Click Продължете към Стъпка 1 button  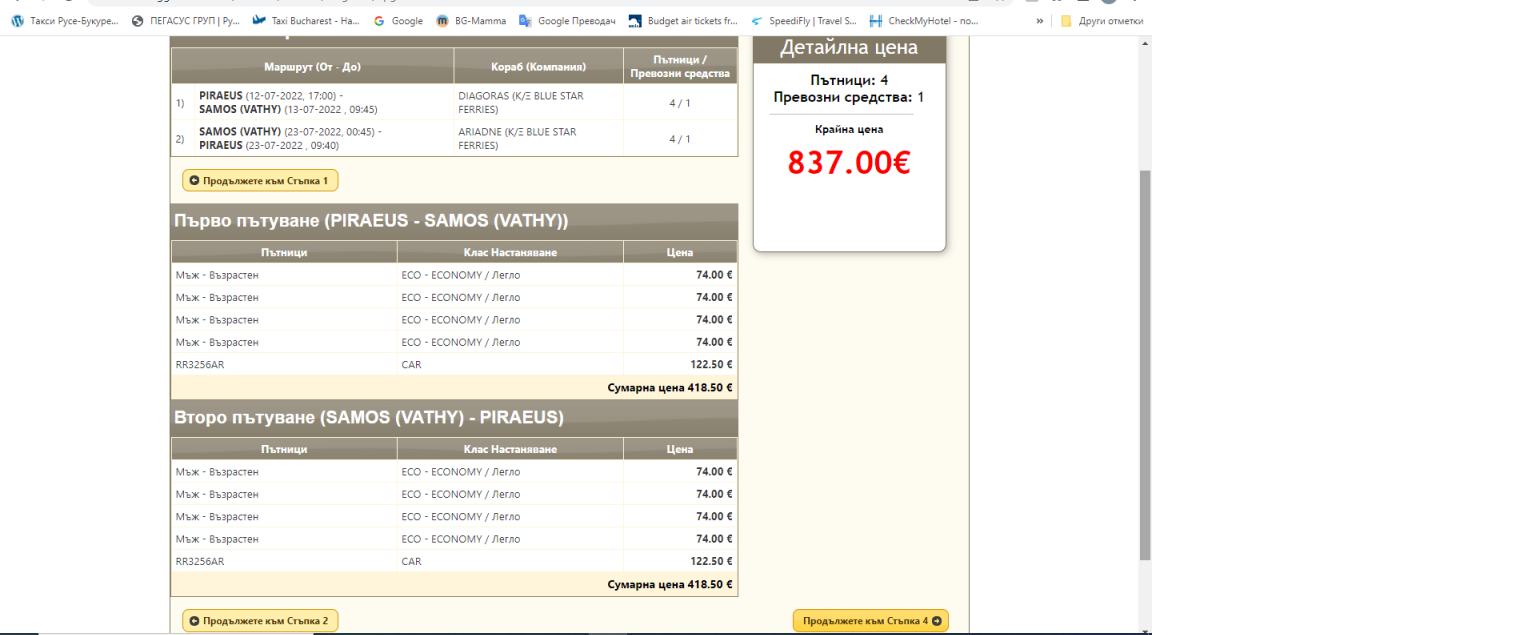pyautogui.click(x=260, y=180)
